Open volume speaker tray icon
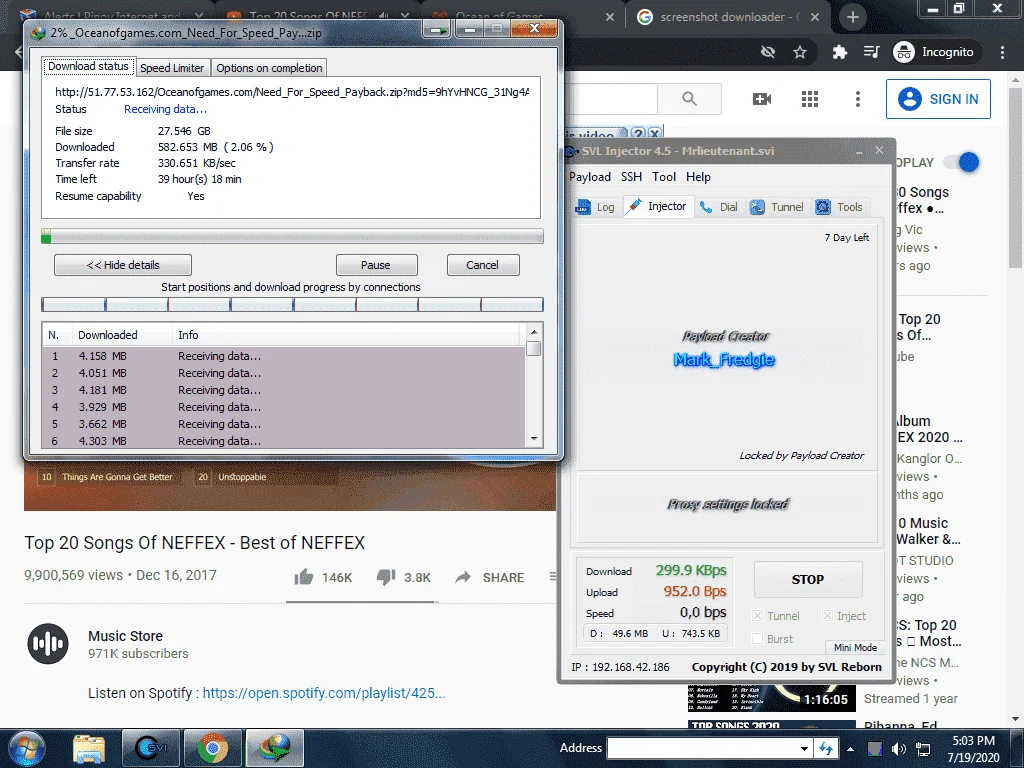Screen dimensions: 1024x768 (899, 749)
